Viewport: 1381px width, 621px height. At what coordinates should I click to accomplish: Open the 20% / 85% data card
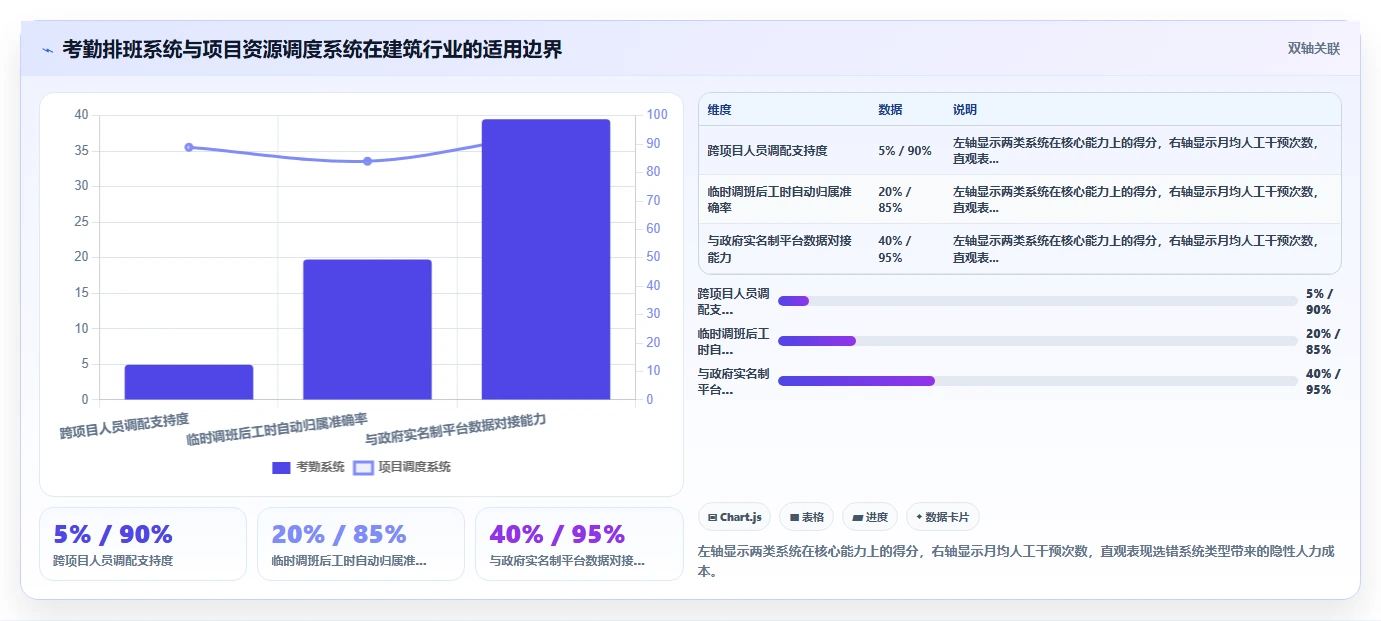pos(361,544)
